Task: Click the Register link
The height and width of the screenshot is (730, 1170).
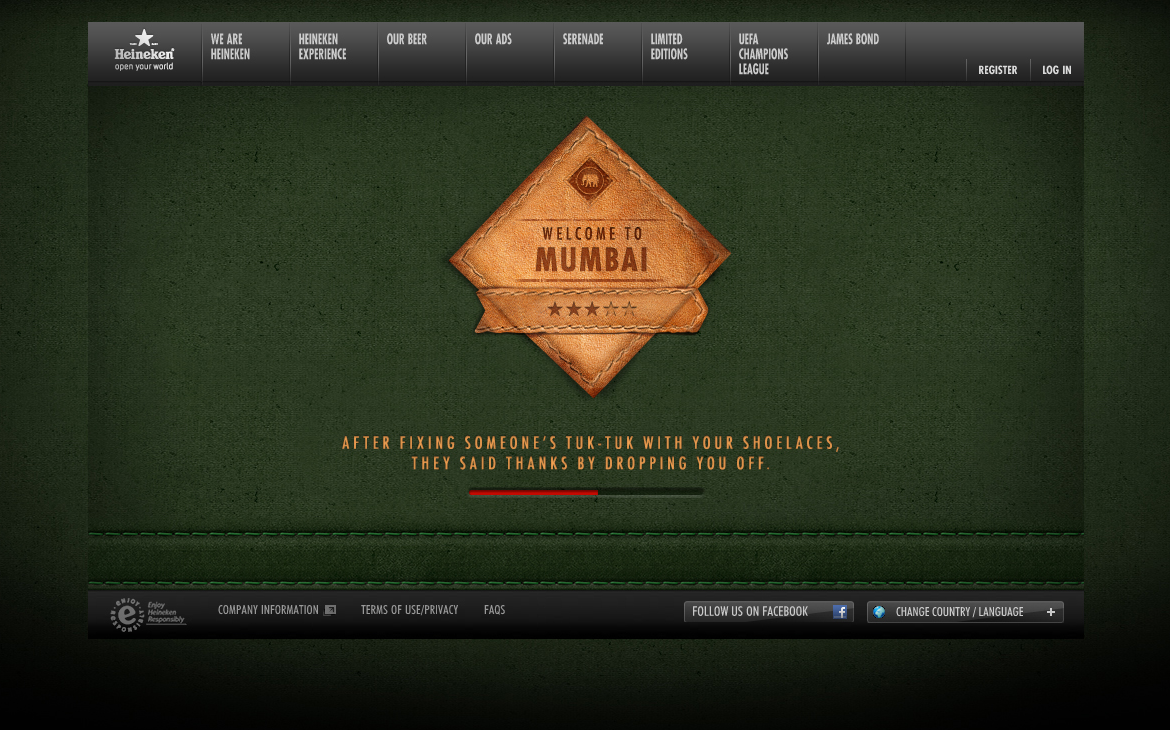Action: 998,69
